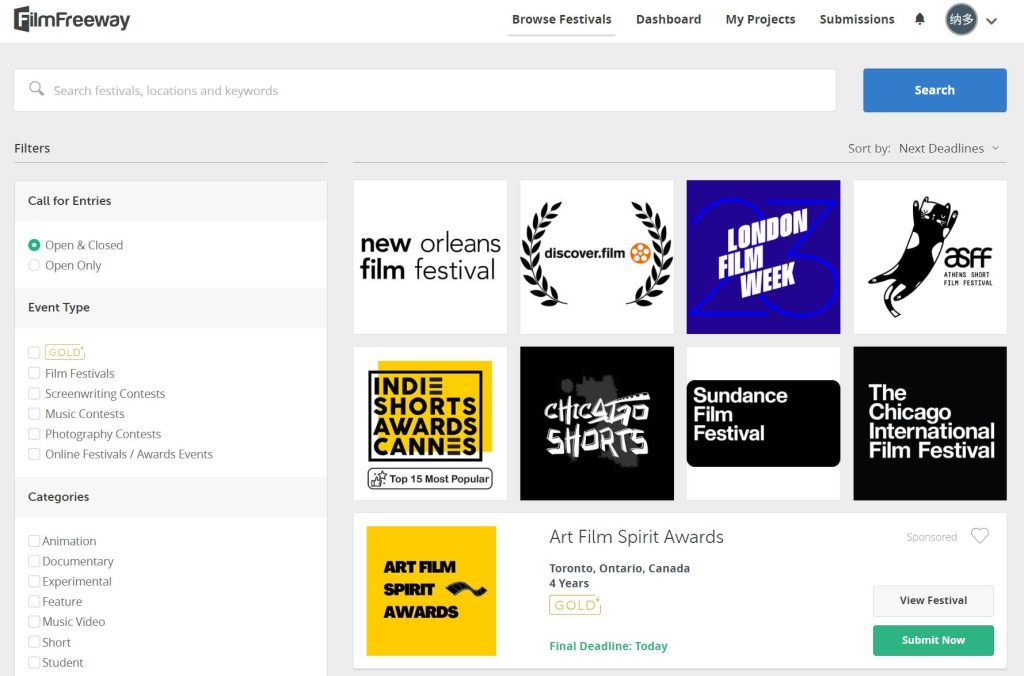Viewport: 1024px width, 676px height.
Task: Check the Student category checkbox
Action: pos(34,662)
